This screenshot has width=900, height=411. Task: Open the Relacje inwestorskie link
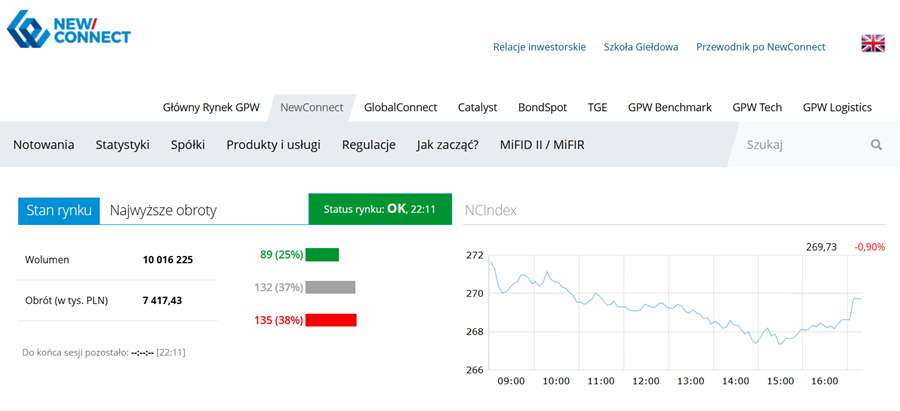pyautogui.click(x=539, y=47)
